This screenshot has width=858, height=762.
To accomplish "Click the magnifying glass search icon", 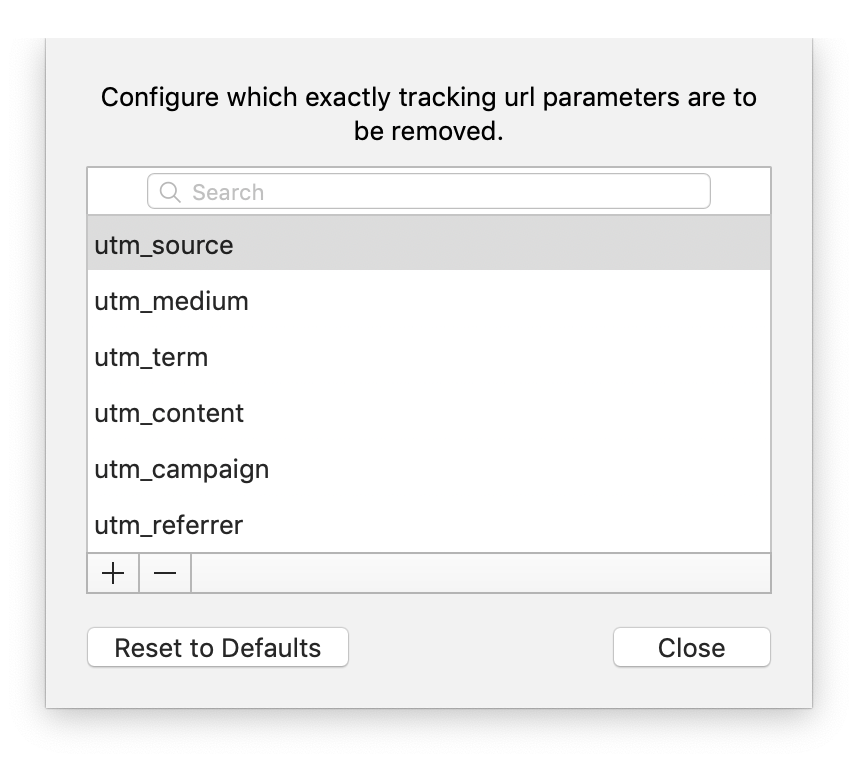I will point(168,191).
